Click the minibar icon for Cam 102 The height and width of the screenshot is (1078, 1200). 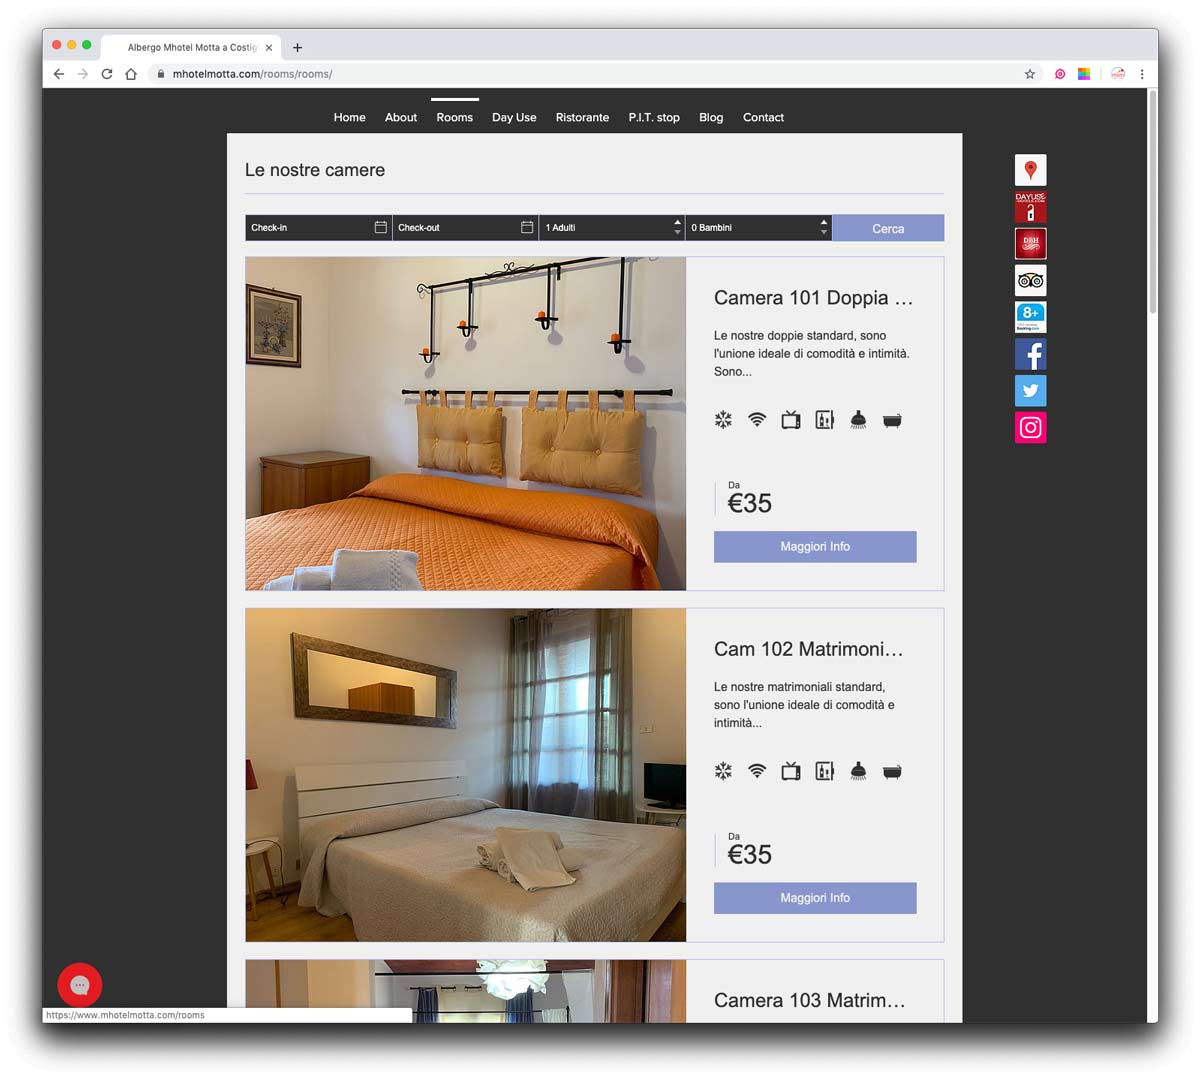point(825,771)
